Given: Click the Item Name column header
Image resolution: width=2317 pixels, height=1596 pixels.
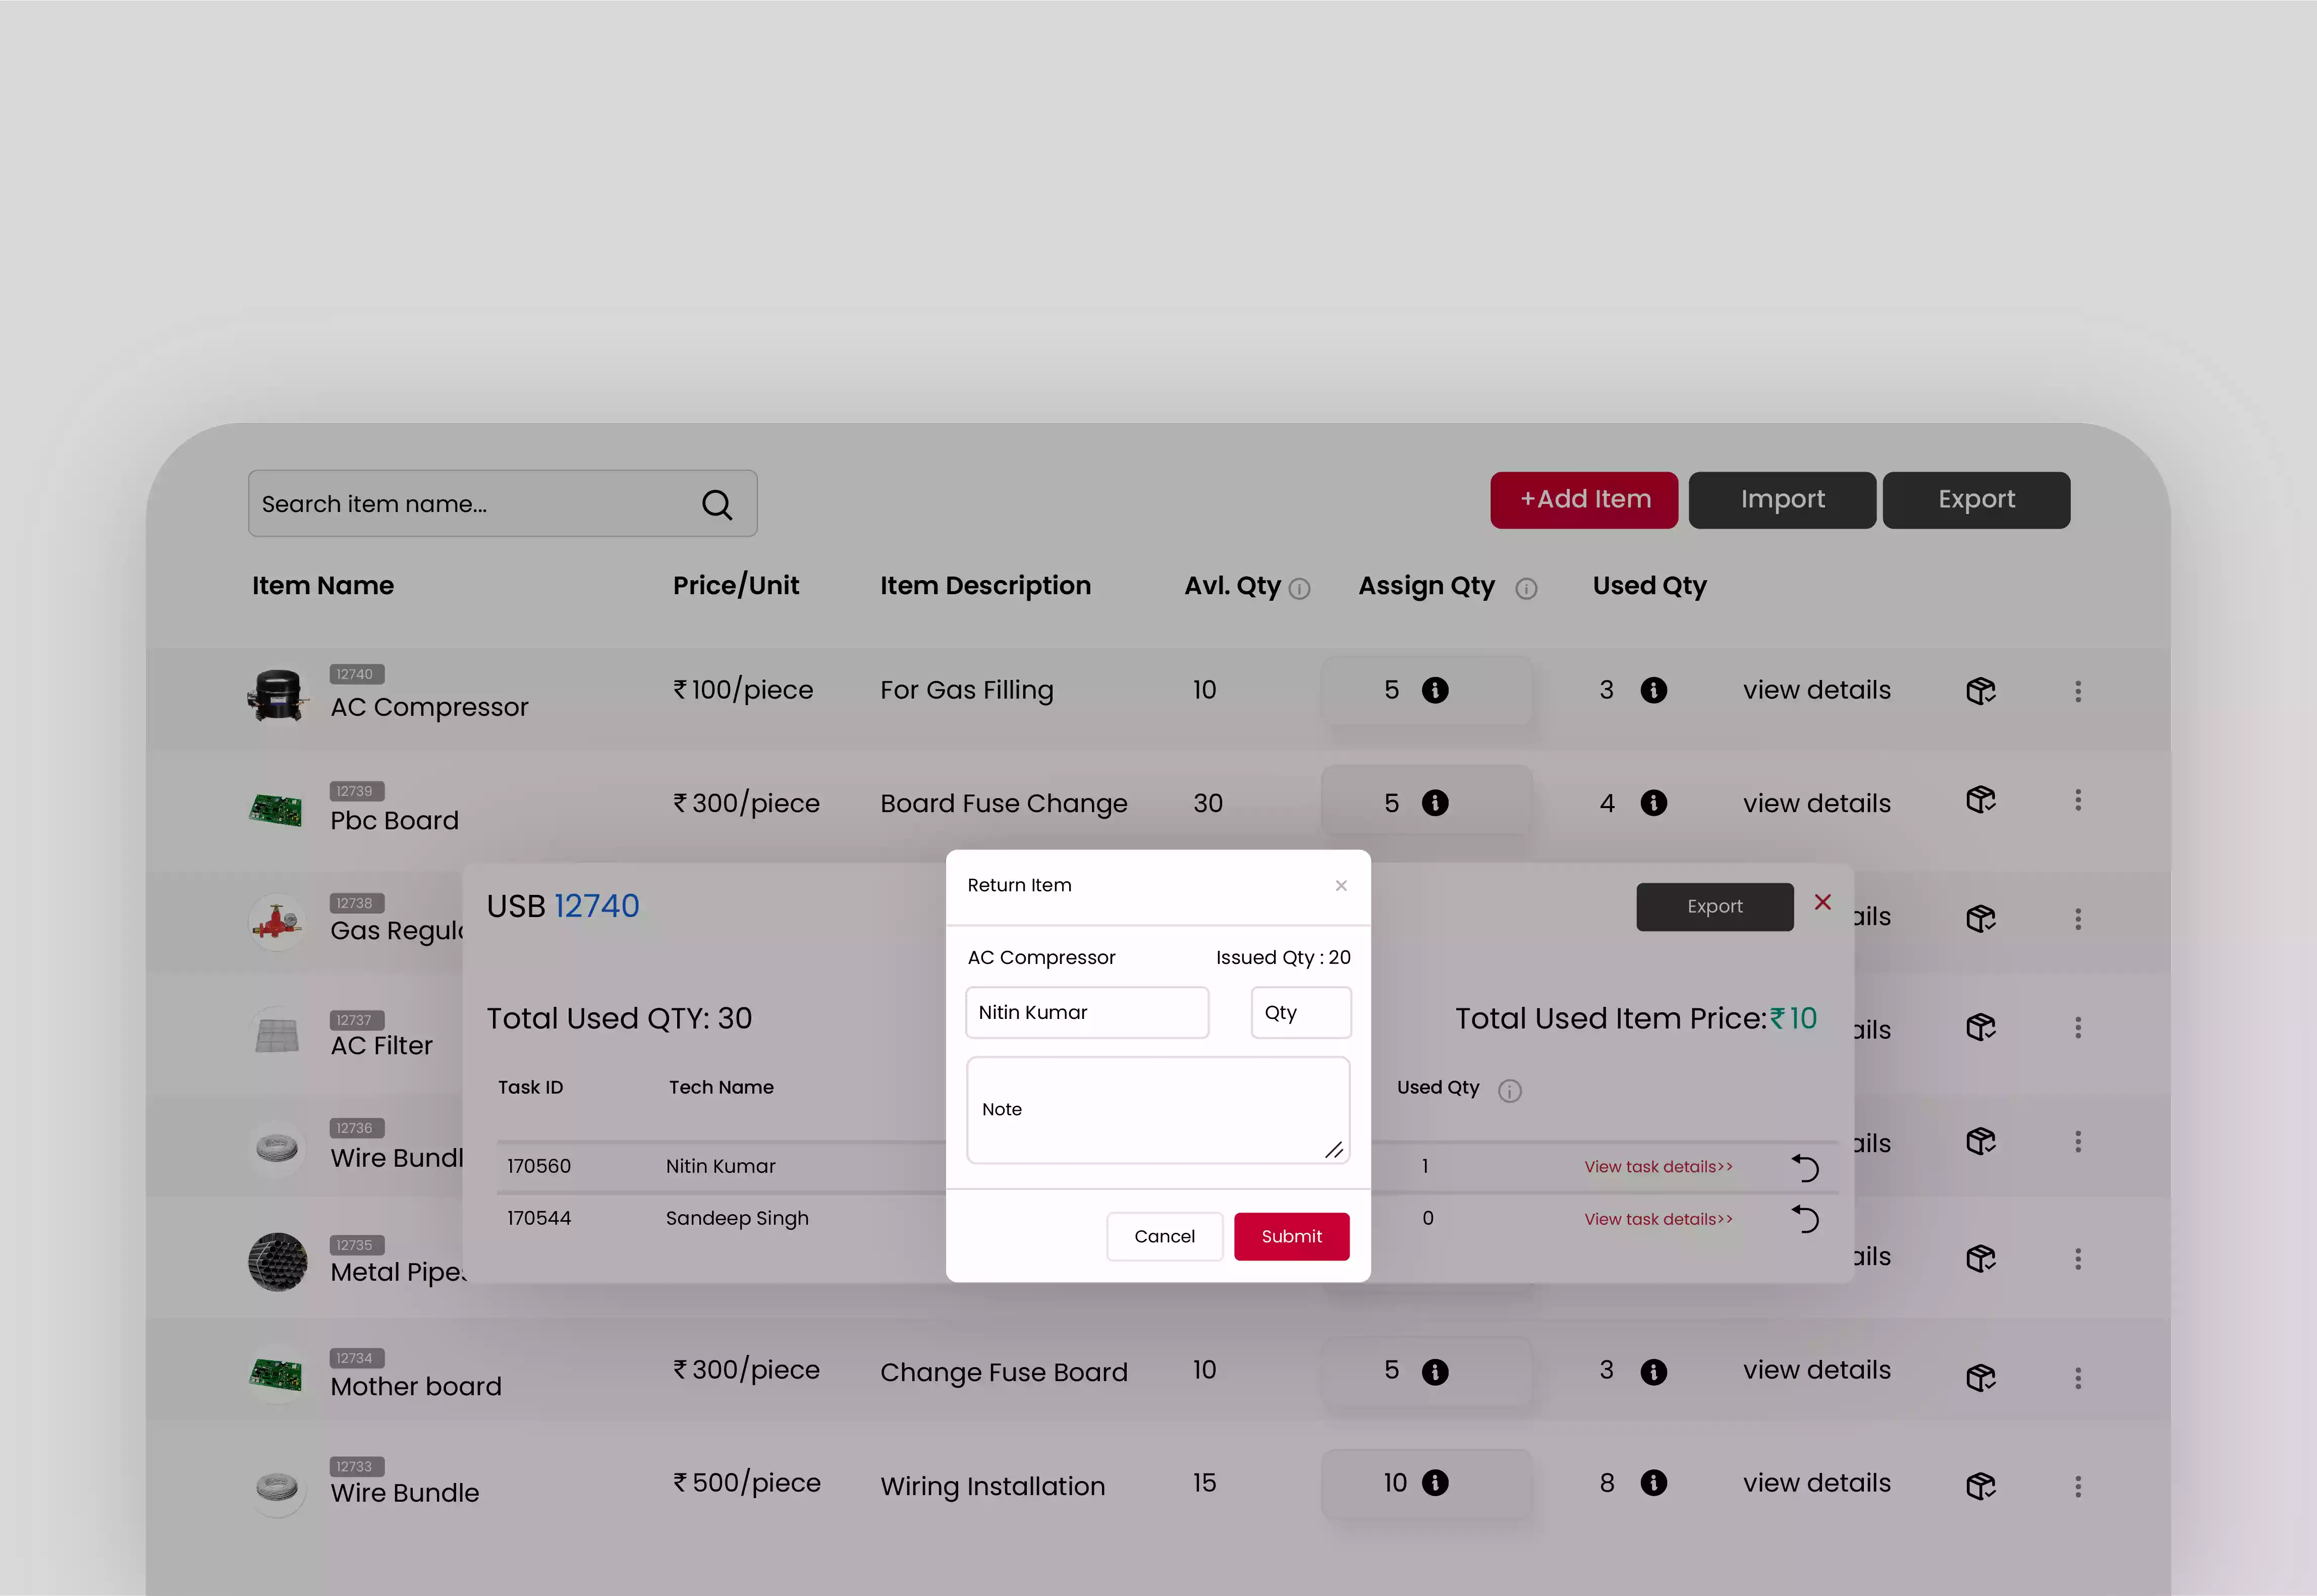Looking at the screenshot, I should tap(323, 586).
